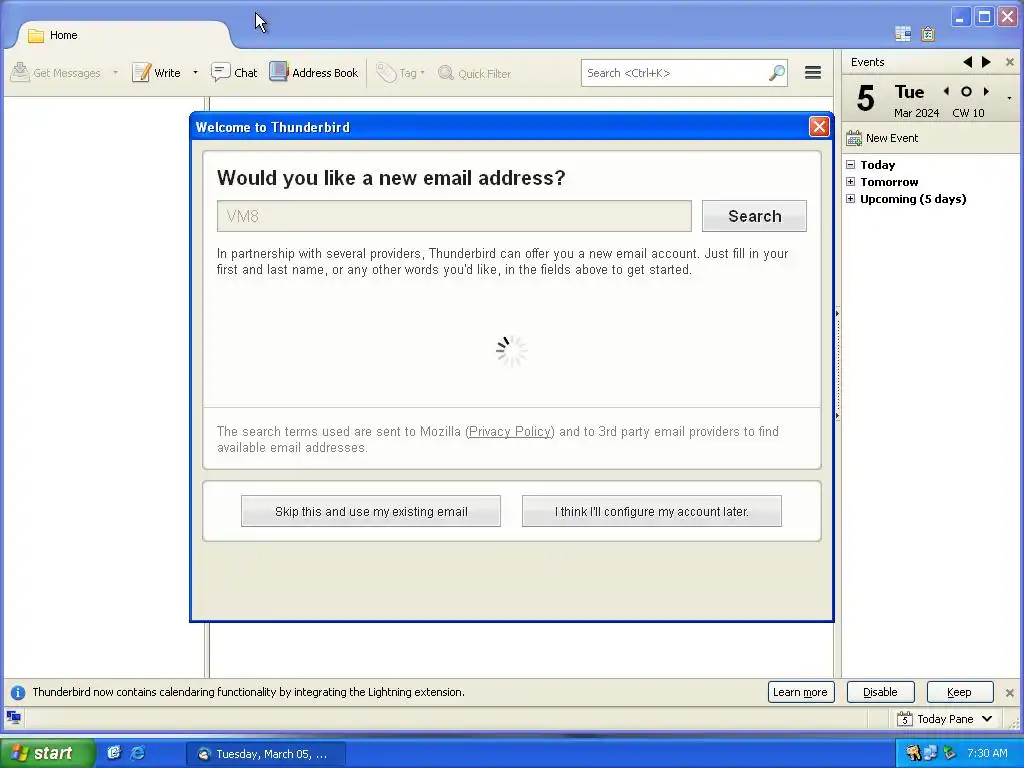Close the Welcome to Thunderbird dialog
The height and width of the screenshot is (768, 1024).
pos(819,127)
